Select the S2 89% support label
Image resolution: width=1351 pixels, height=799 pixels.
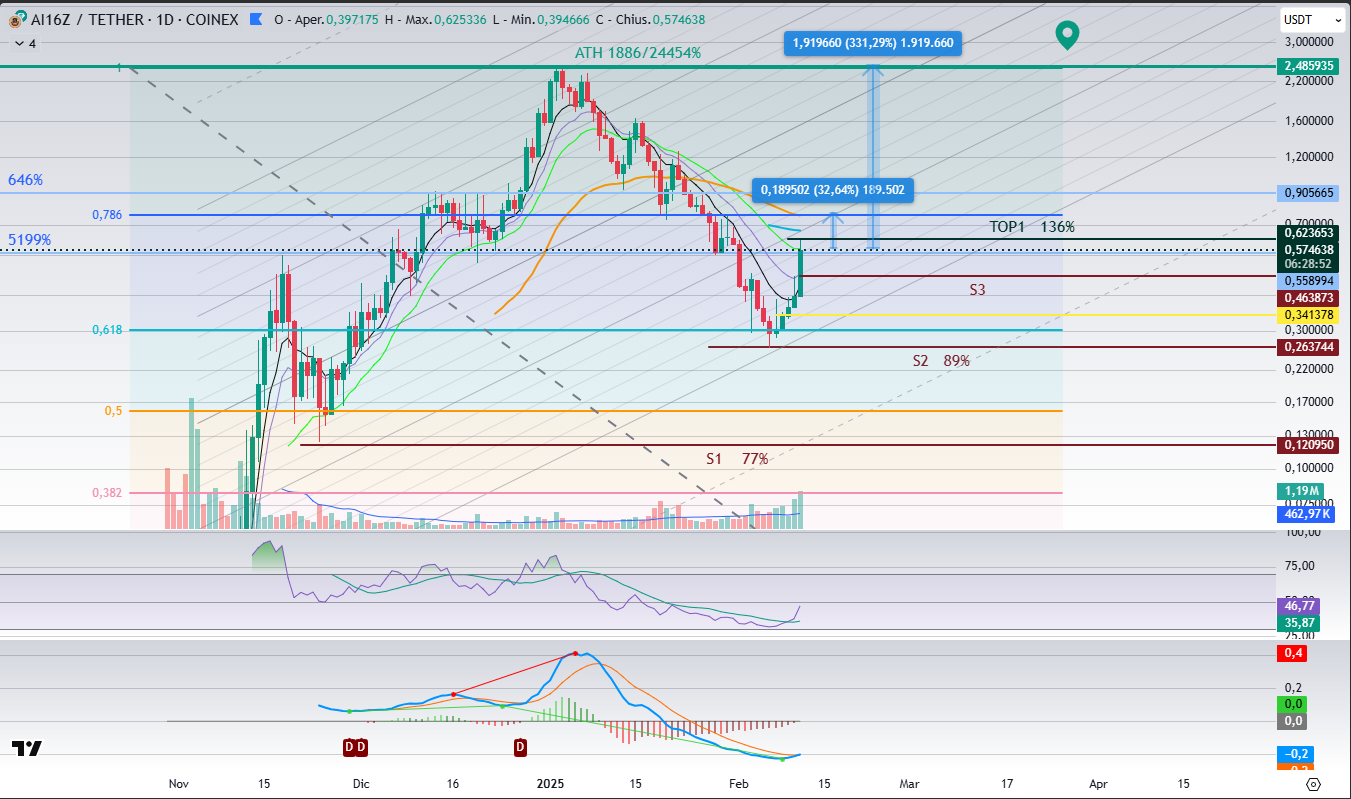pyautogui.click(x=940, y=360)
